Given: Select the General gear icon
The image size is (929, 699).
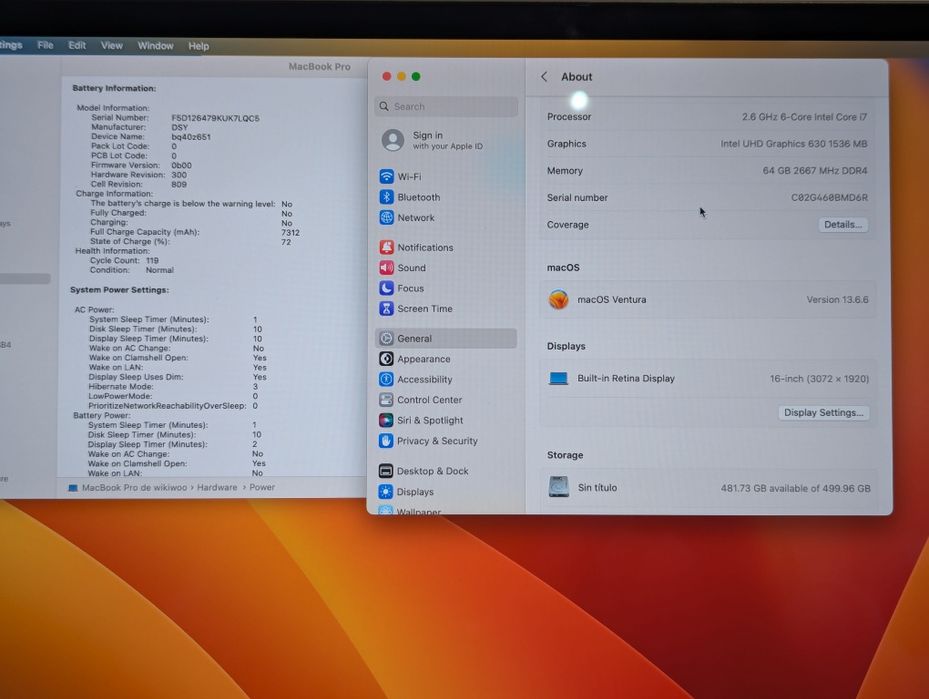Looking at the screenshot, I should 386,338.
